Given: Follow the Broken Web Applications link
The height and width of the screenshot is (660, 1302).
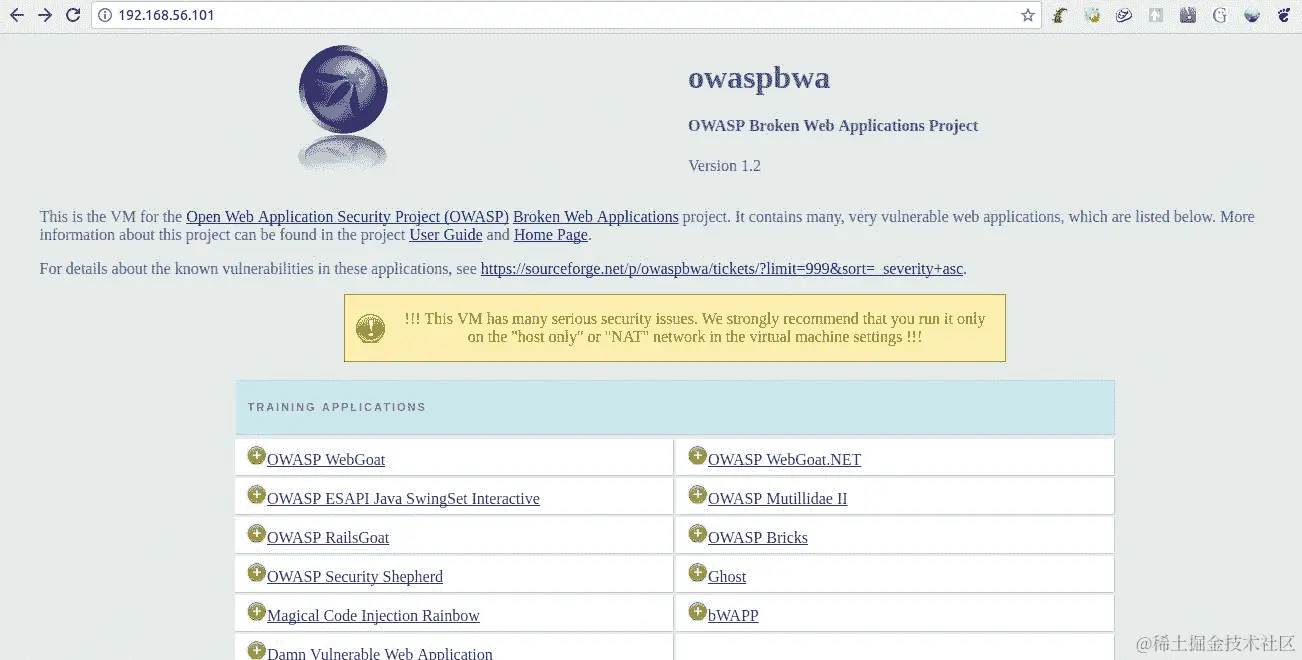Looking at the screenshot, I should click(x=596, y=217).
